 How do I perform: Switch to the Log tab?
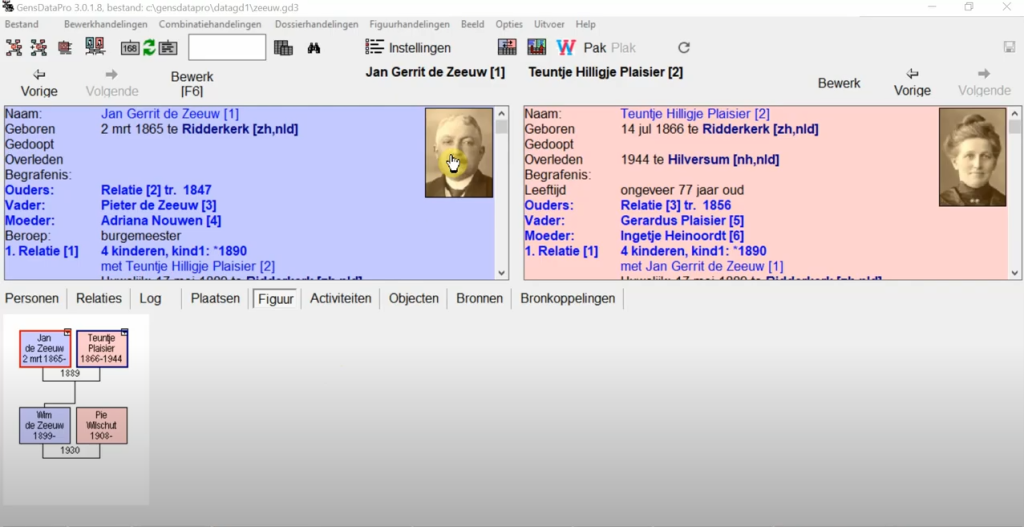click(x=150, y=298)
